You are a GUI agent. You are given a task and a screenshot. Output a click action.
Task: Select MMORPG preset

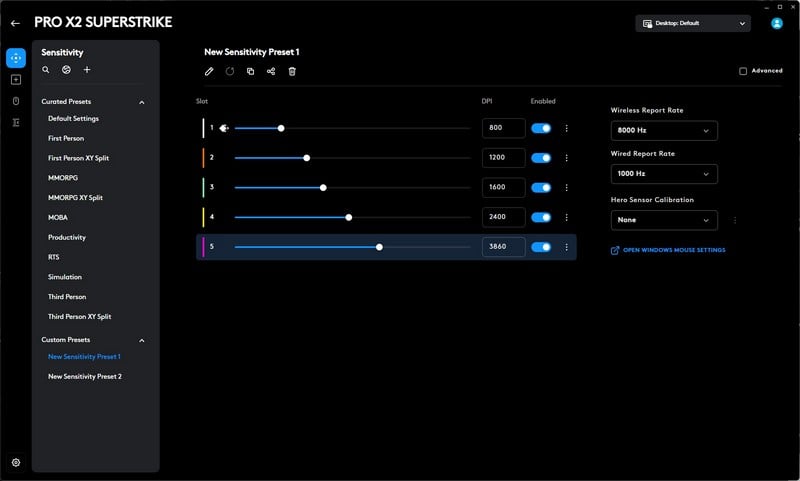63,178
